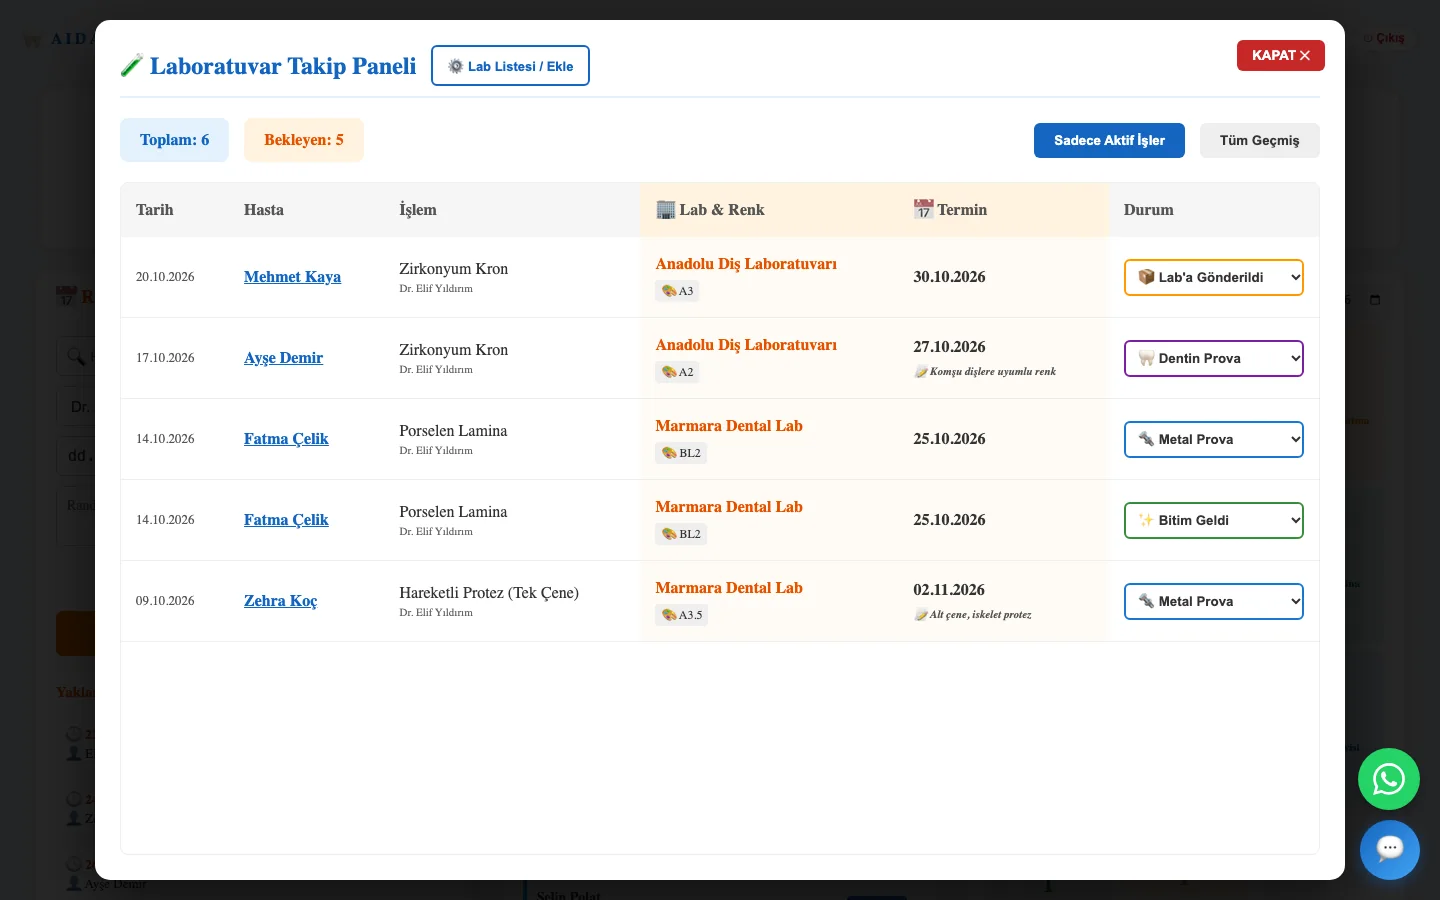Open the blue chat bubble widget

click(x=1389, y=850)
